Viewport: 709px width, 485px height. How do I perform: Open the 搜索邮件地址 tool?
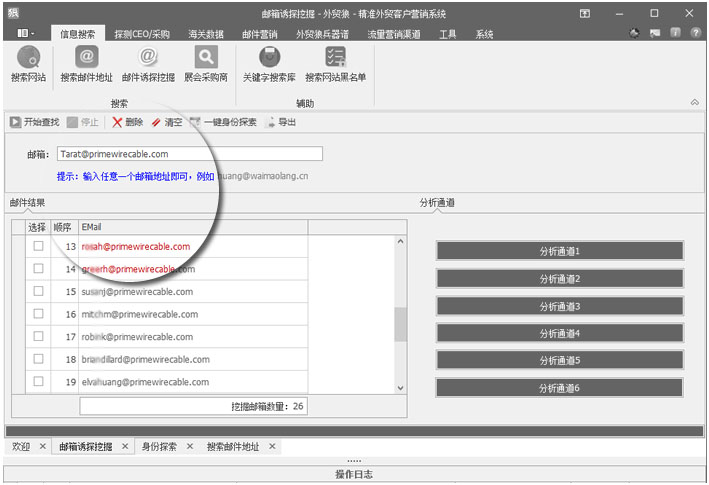[86, 59]
